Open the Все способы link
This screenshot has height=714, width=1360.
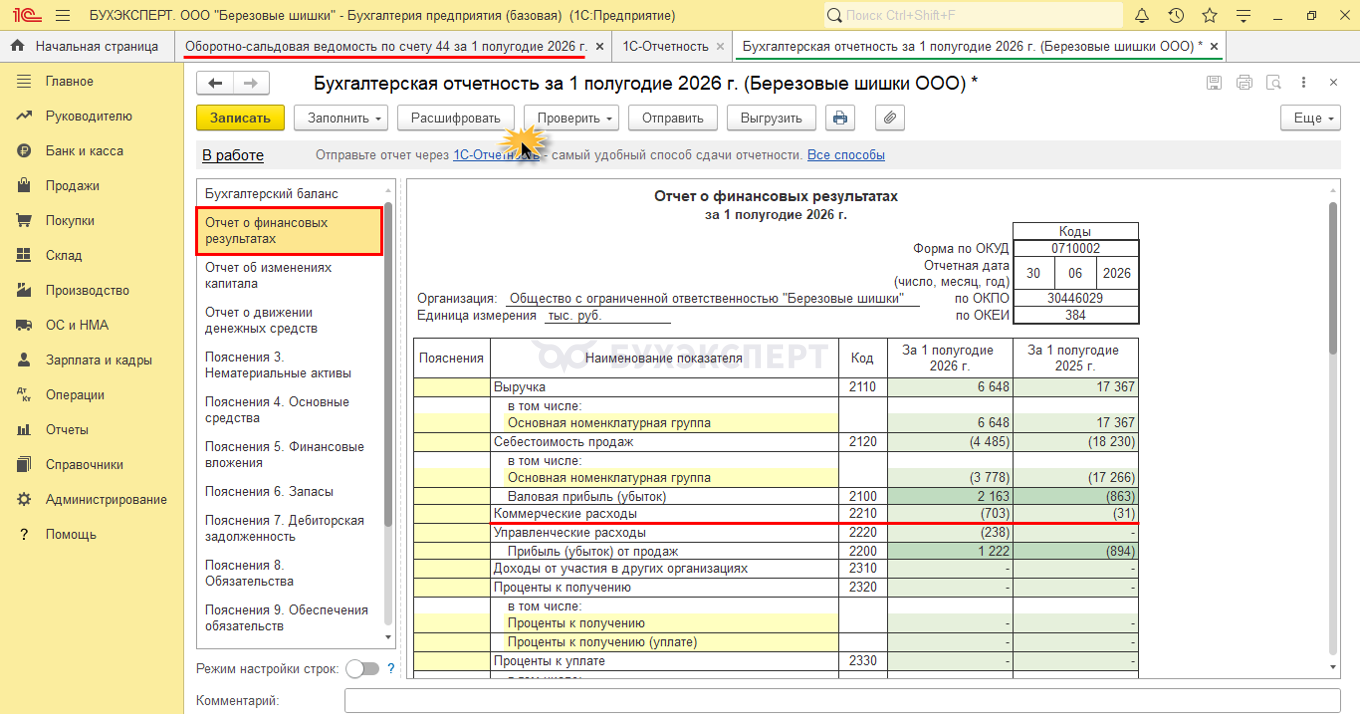[846, 155]
